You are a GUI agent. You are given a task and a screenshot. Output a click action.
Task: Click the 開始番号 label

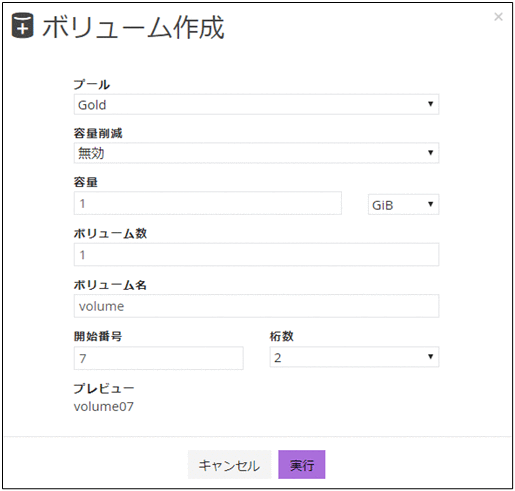[98, 336]
